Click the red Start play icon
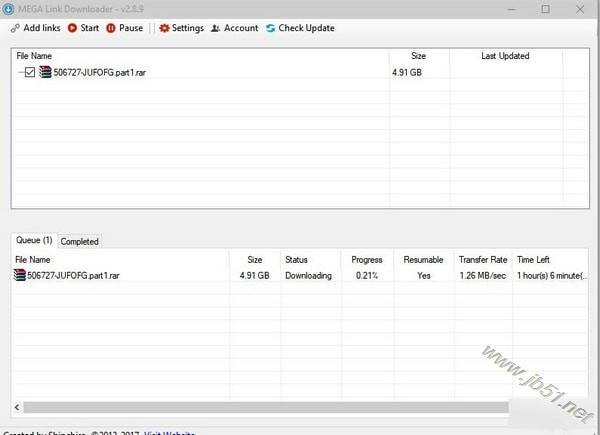Screen dimensions: 600x435 tap(72, 28)
